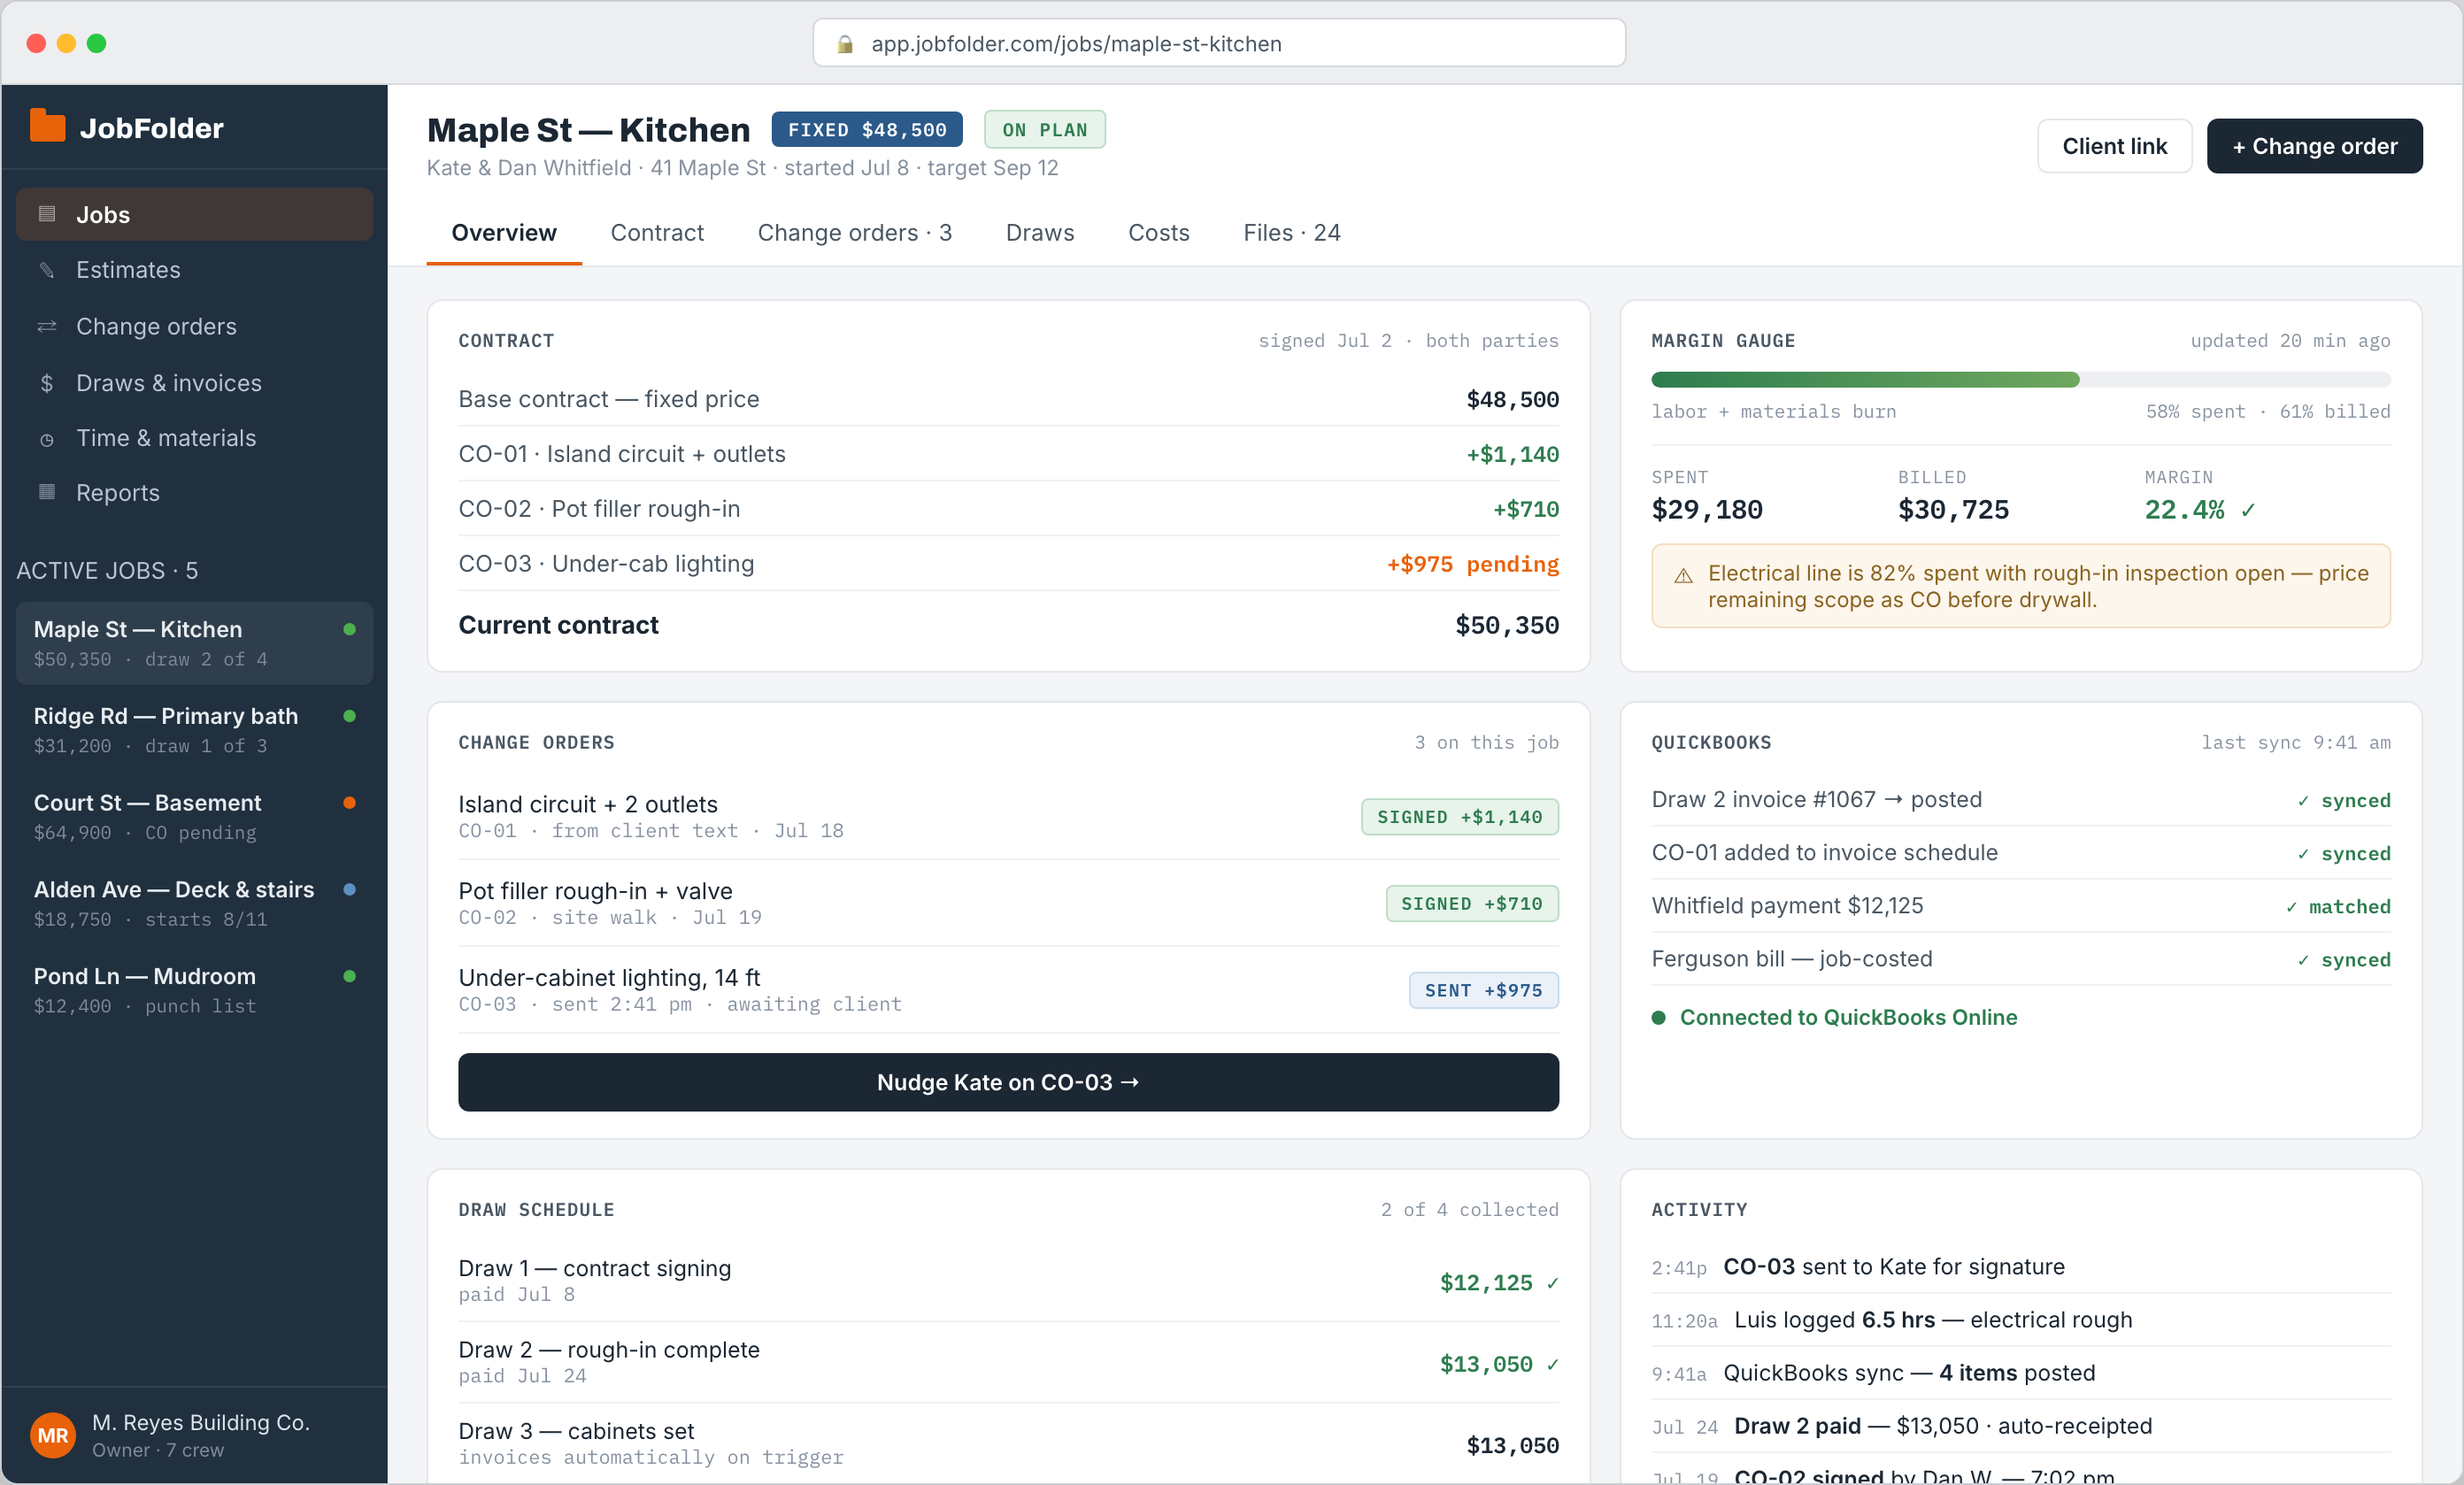Click 'Whitfield payment $12,125' row

tap(2020, 906)
